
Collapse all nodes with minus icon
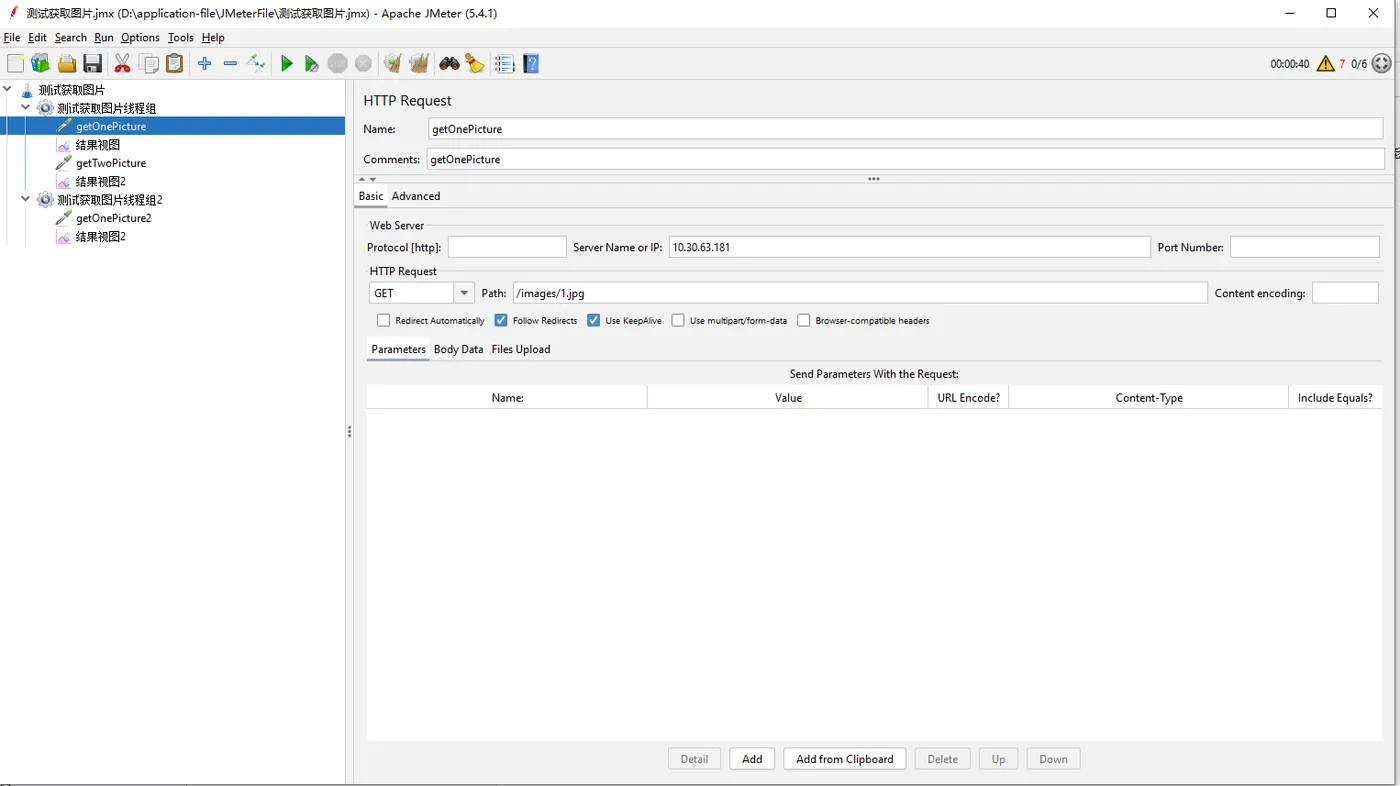230,64
